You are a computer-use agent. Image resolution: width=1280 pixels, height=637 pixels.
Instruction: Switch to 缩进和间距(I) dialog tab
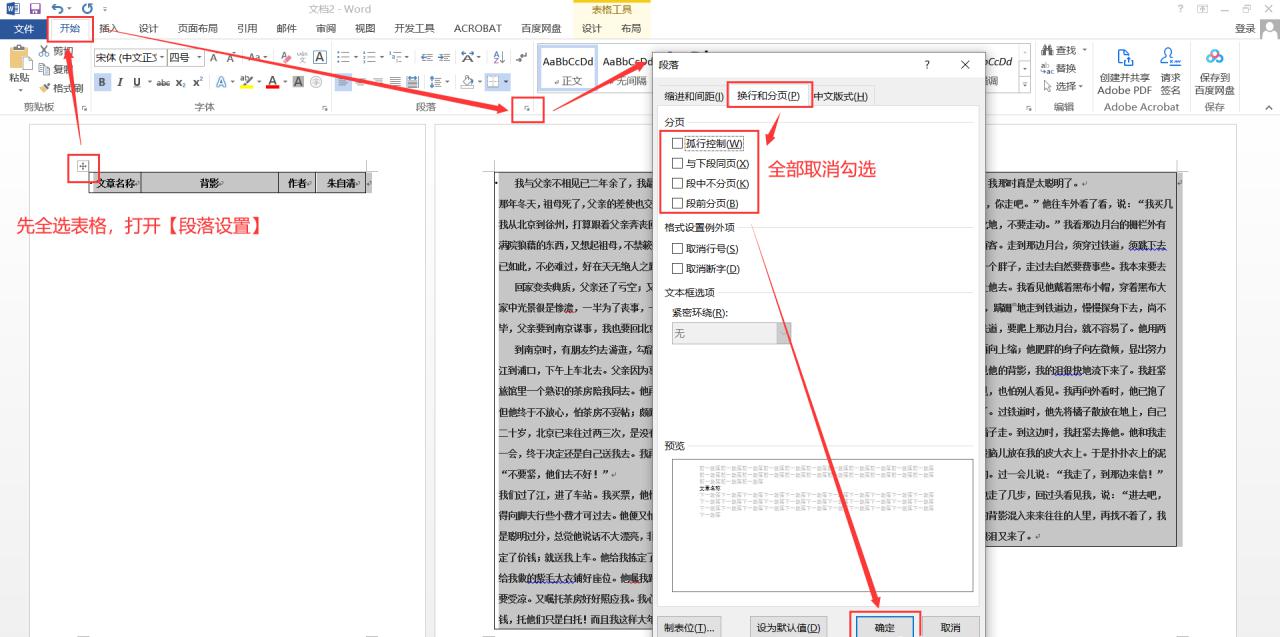point(693,96)
